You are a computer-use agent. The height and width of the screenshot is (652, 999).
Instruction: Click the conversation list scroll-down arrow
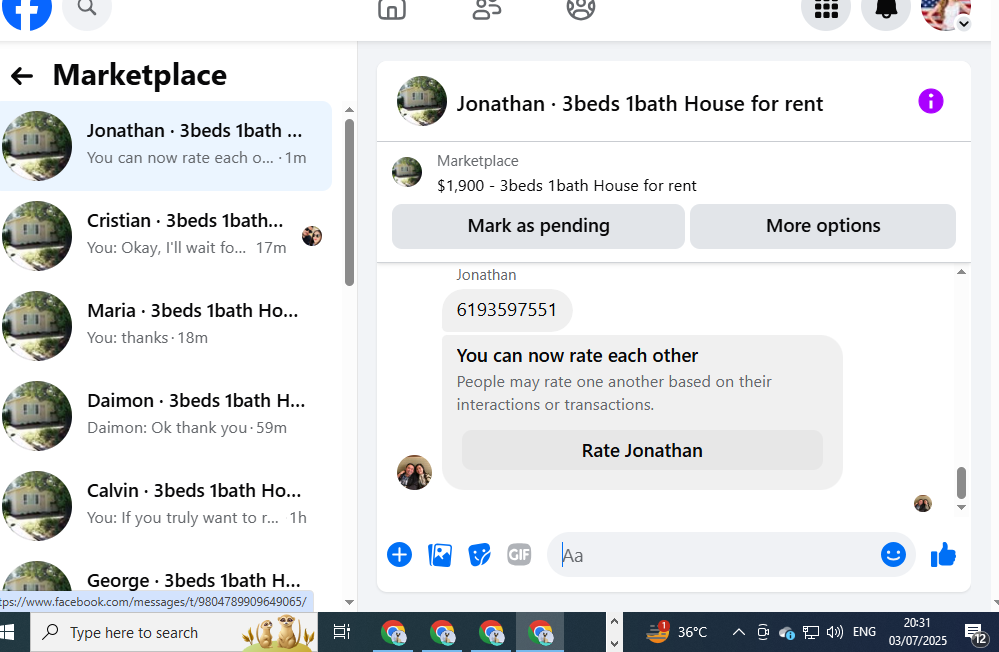pos(349,602)
